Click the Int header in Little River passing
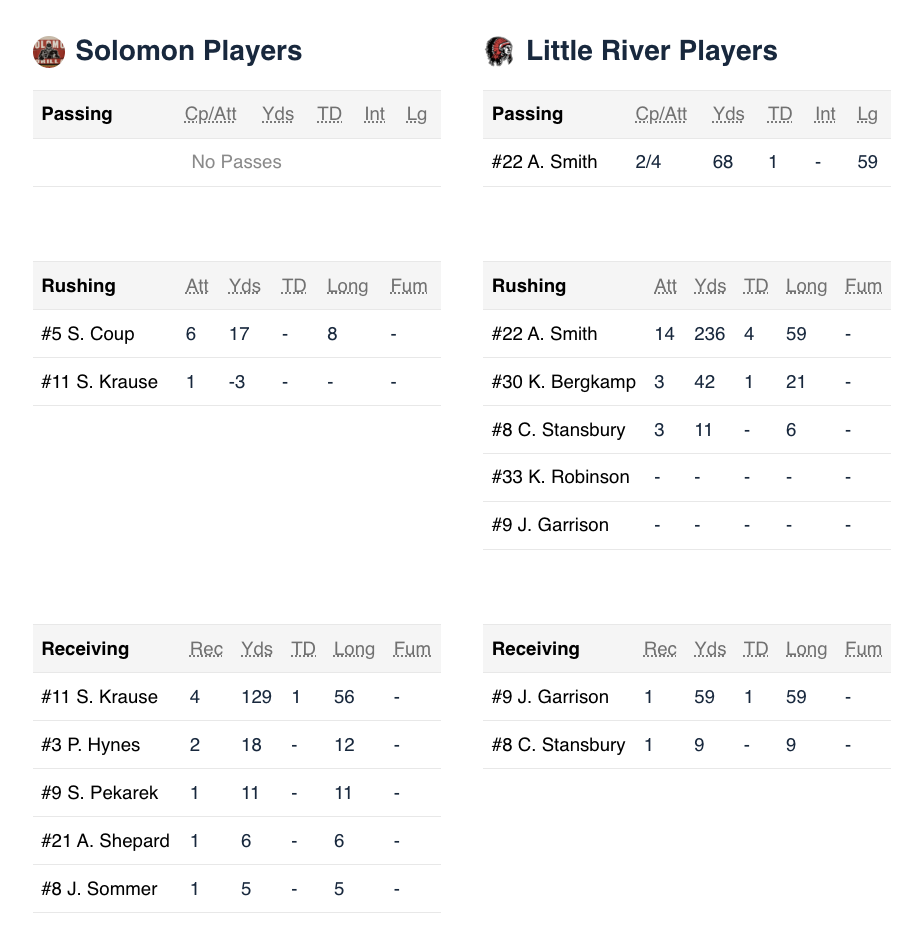This screenshot has width=908, height=934. pyautogui.click(x=825, y=114)
